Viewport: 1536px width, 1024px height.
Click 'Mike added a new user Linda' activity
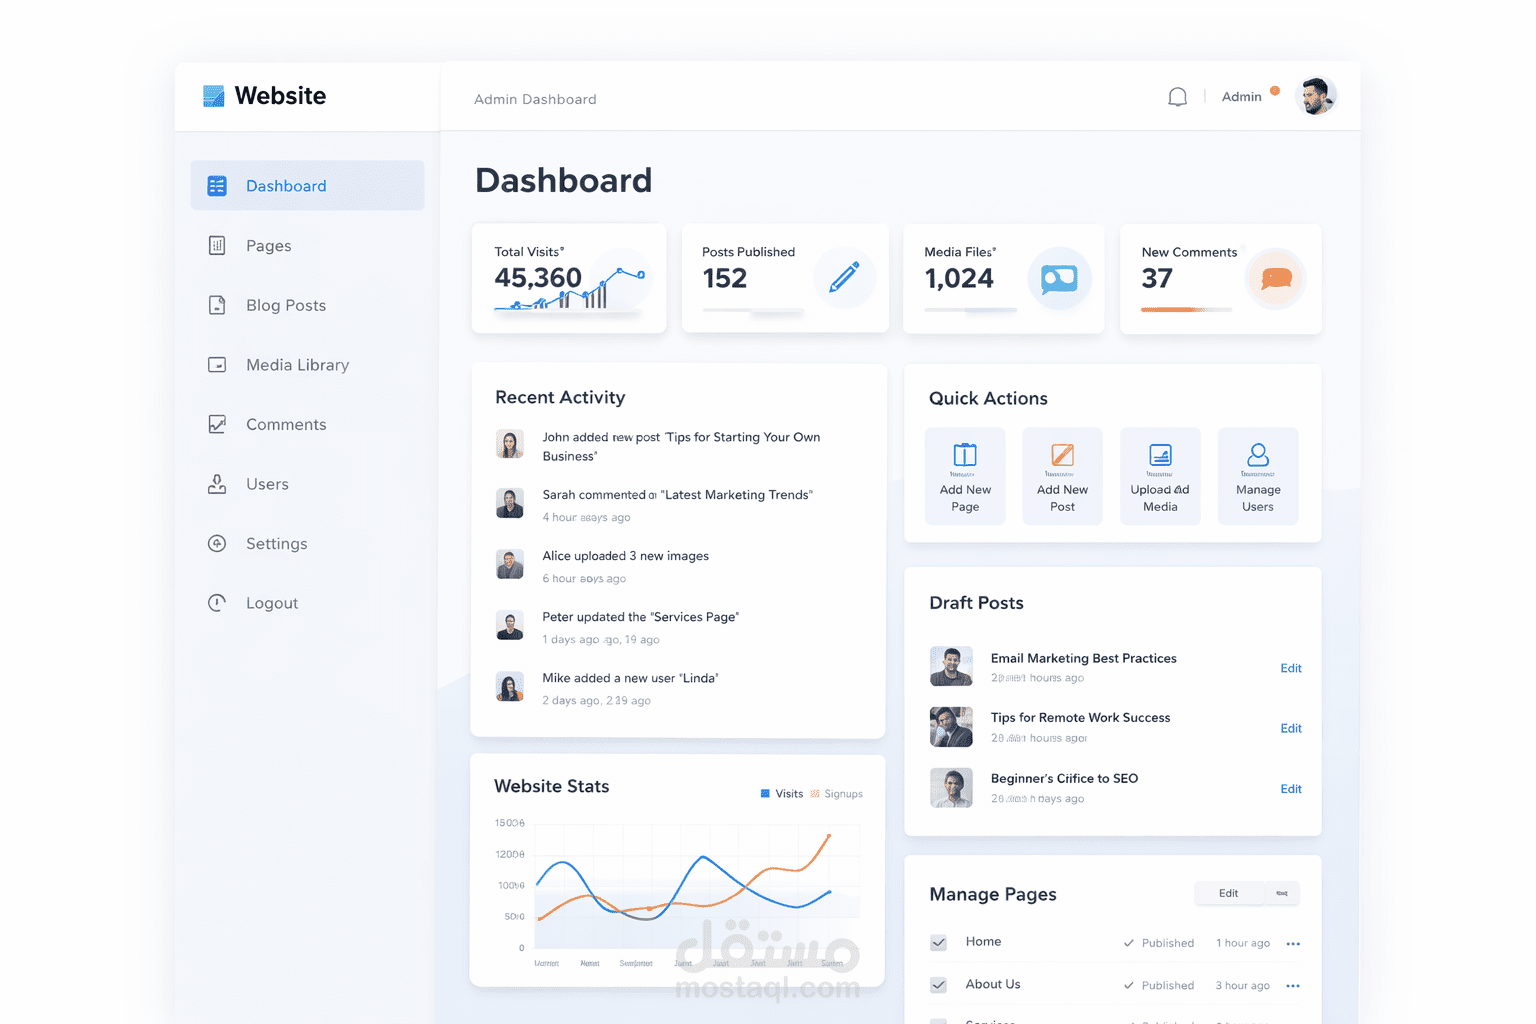click(x=631, y=678)
